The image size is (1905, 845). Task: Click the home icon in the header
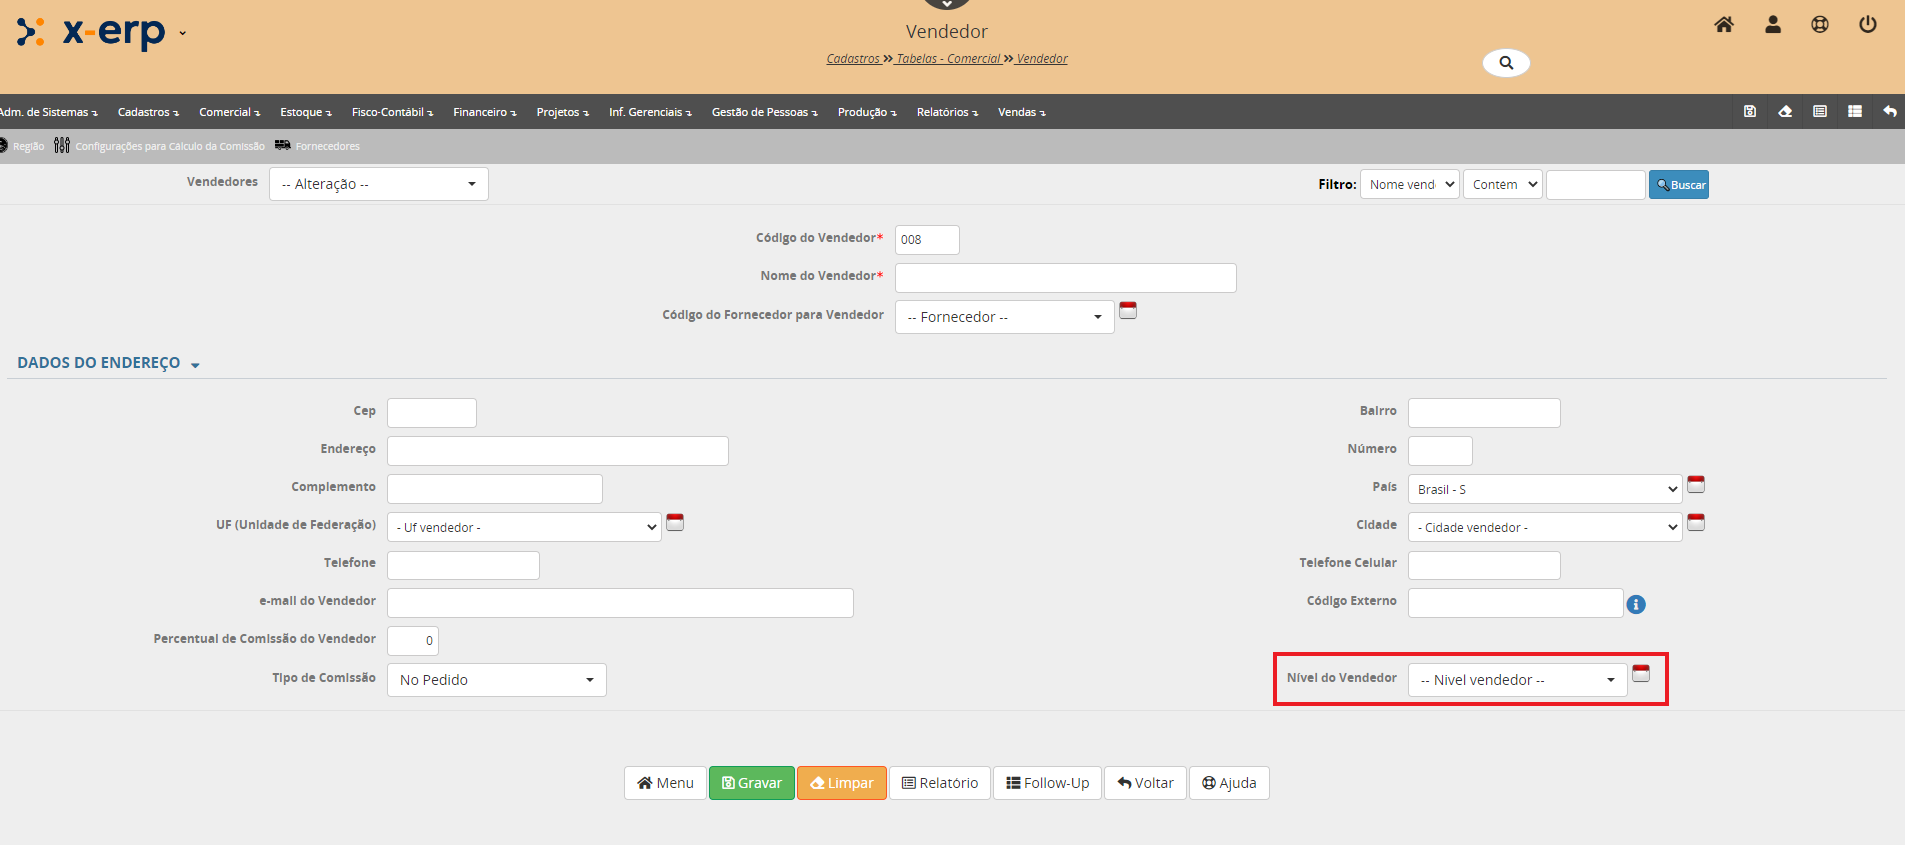(1723, 25)
